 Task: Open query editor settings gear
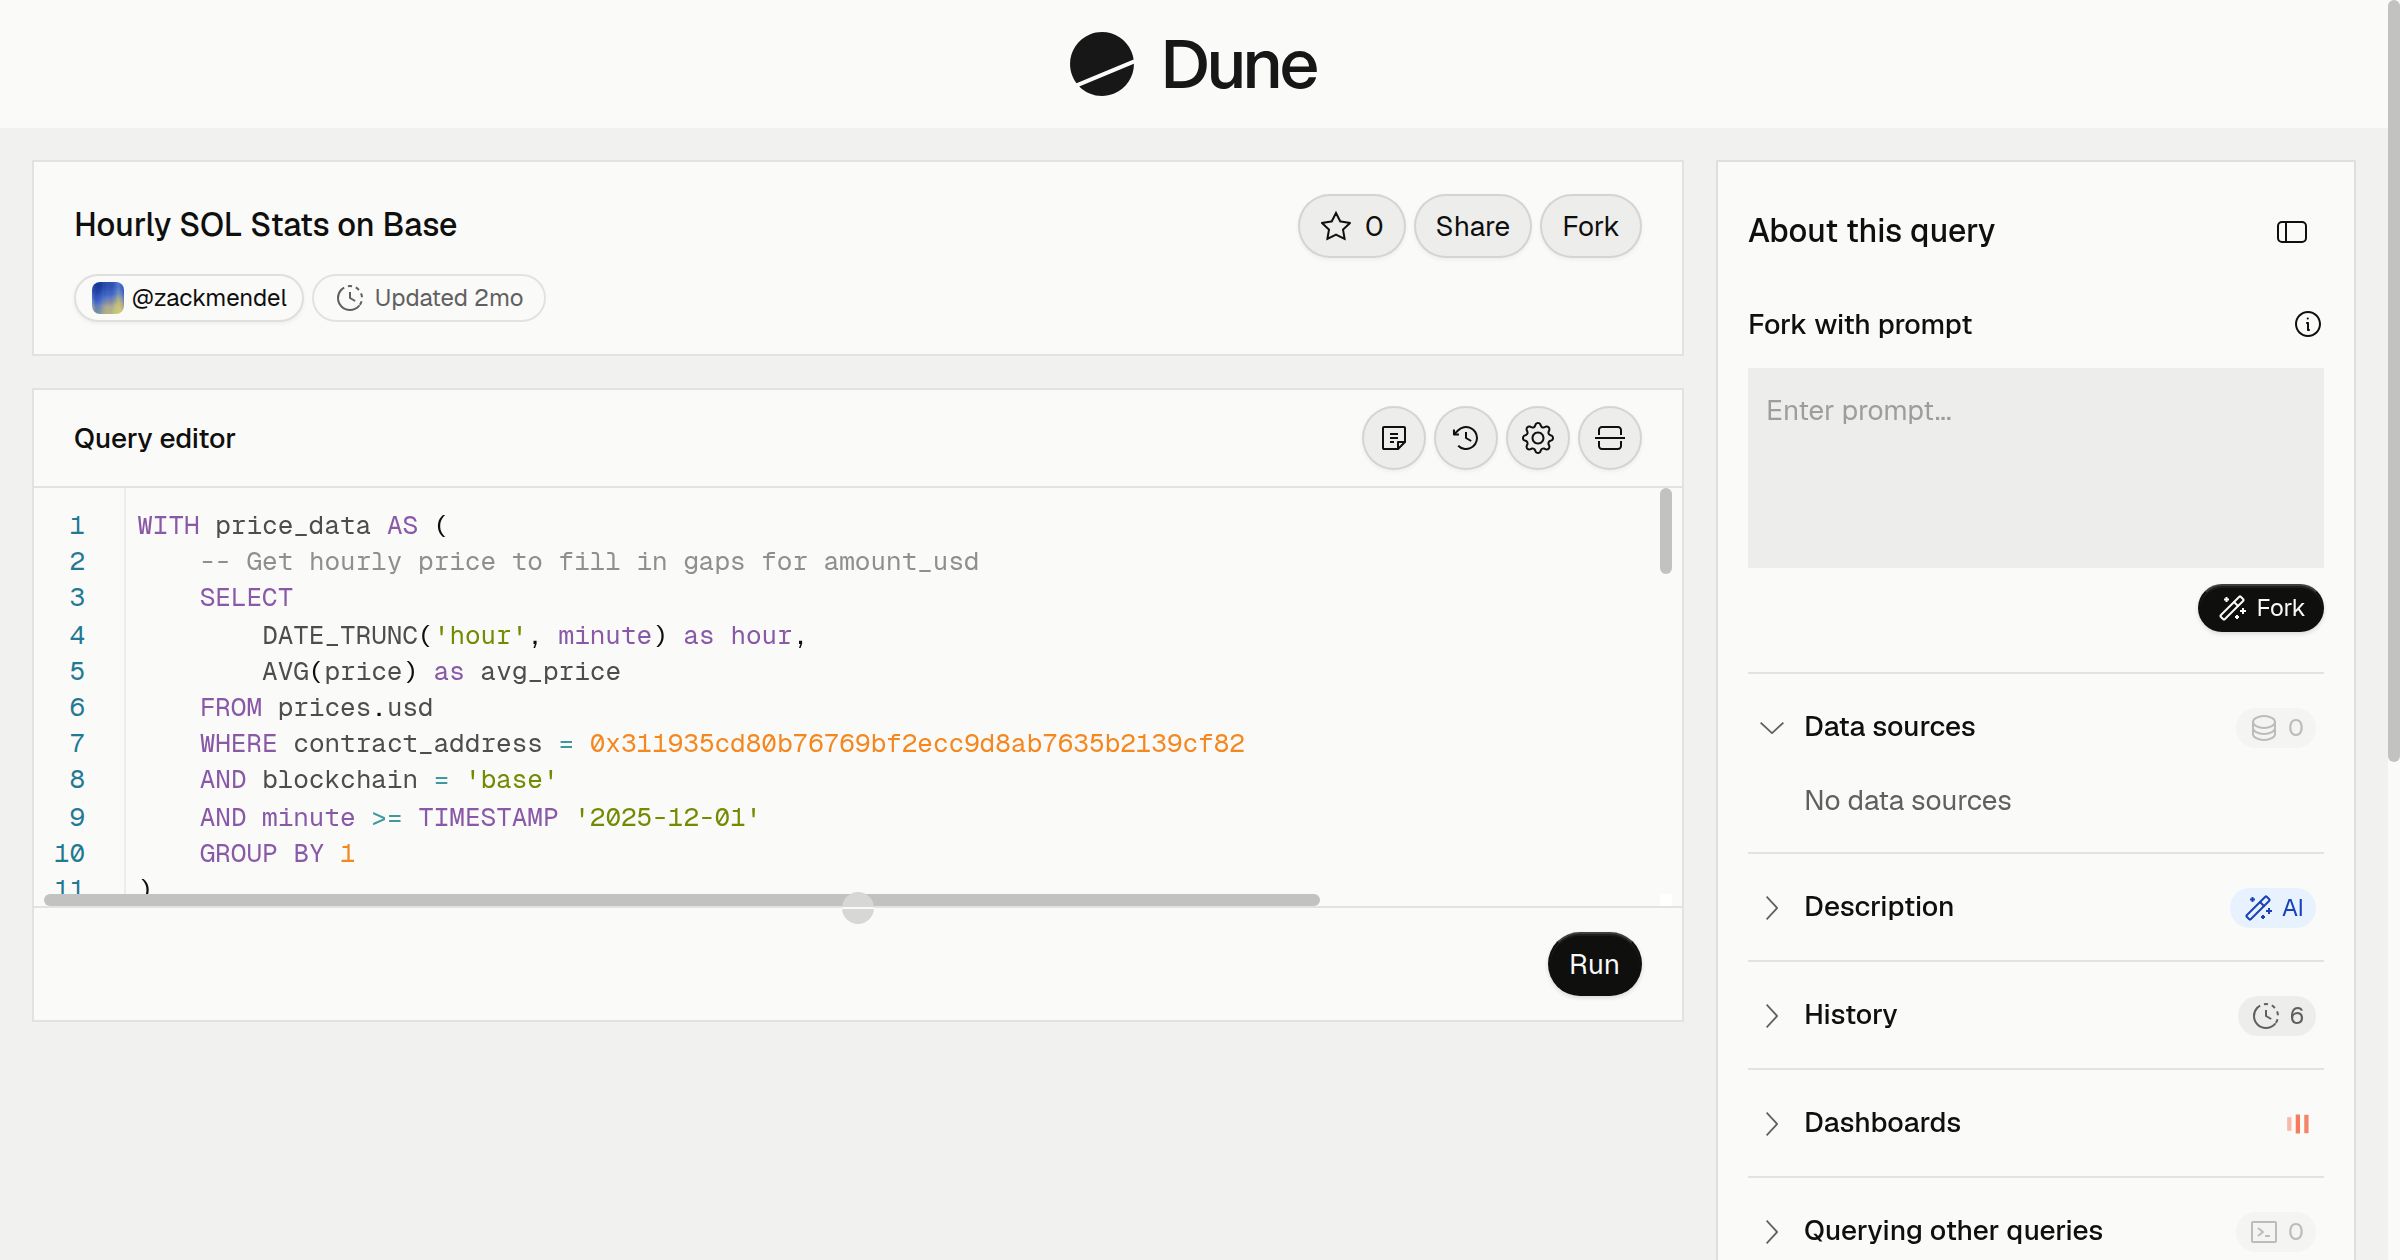tap(1537, 438)
